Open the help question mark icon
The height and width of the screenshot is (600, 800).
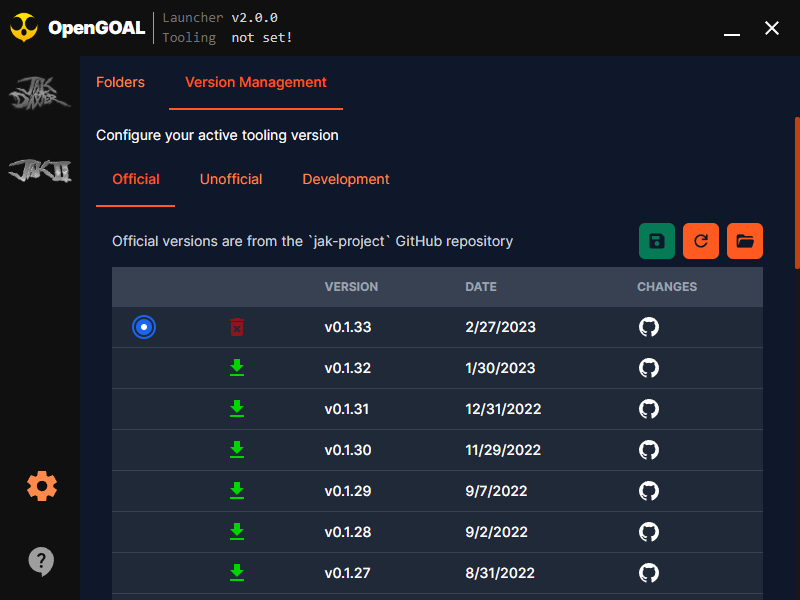pyautogui.click(x=41, y=560)
